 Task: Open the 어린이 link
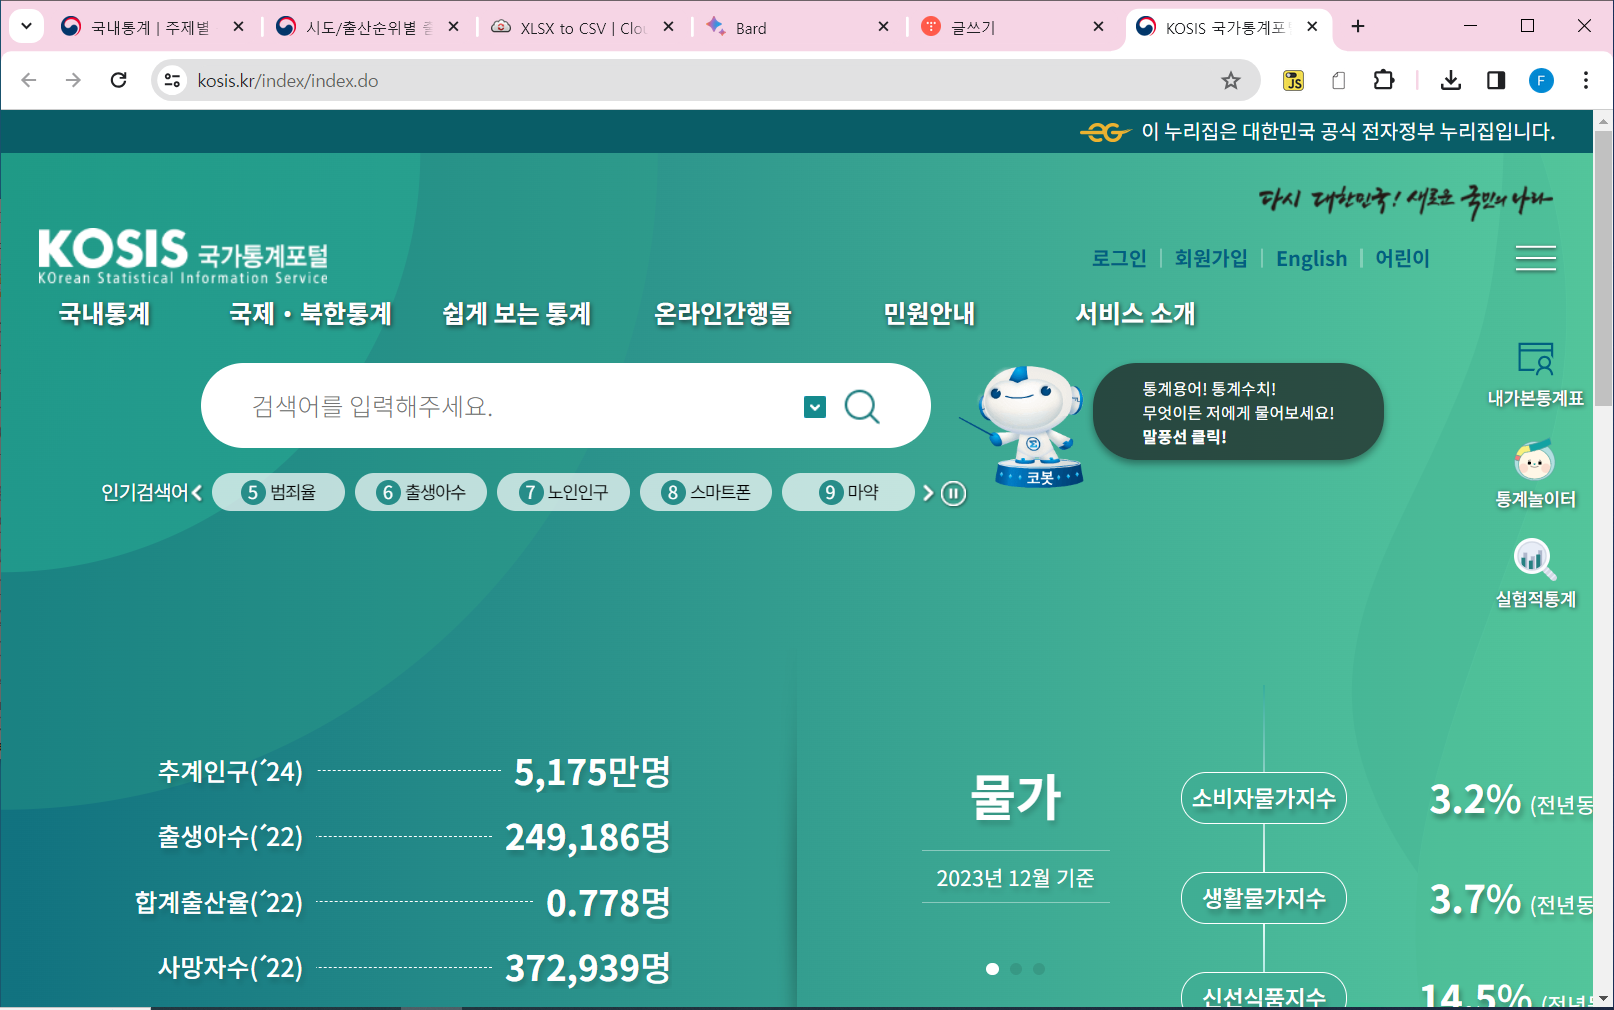pyautogui.click(x=1402, y=258)
